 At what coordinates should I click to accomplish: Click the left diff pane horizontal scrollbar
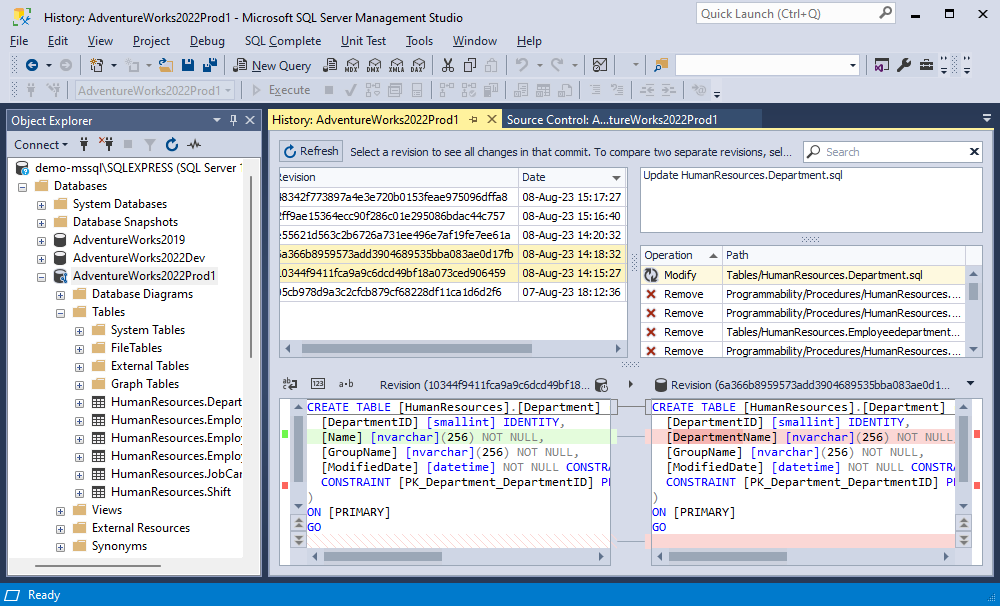383,556
